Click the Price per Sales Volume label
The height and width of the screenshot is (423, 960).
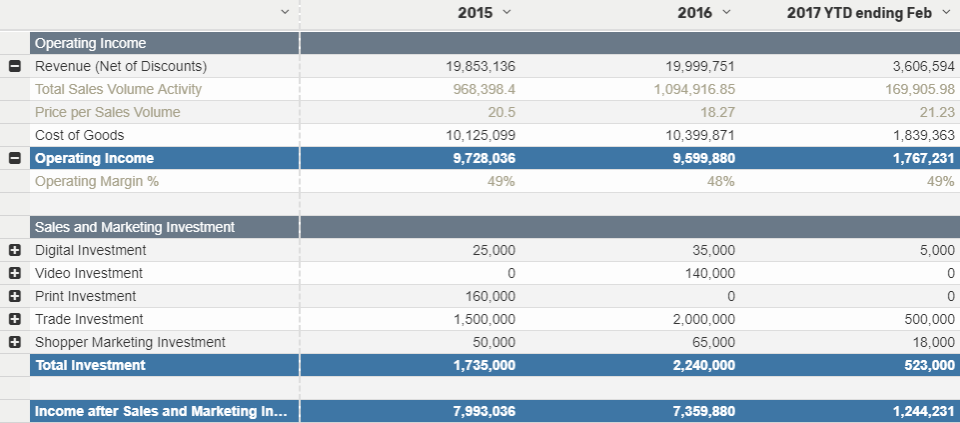point(108,112)
